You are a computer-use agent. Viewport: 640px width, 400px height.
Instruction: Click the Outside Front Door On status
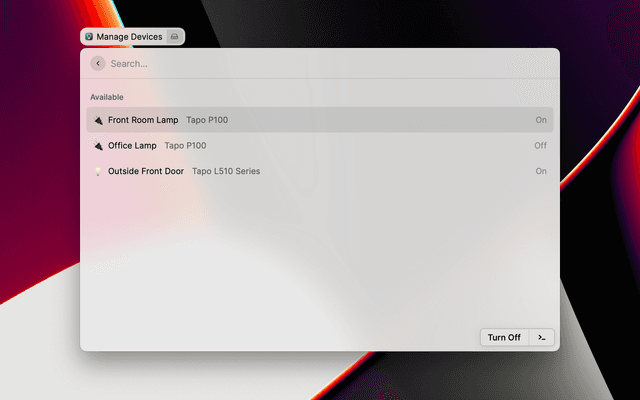541,172
